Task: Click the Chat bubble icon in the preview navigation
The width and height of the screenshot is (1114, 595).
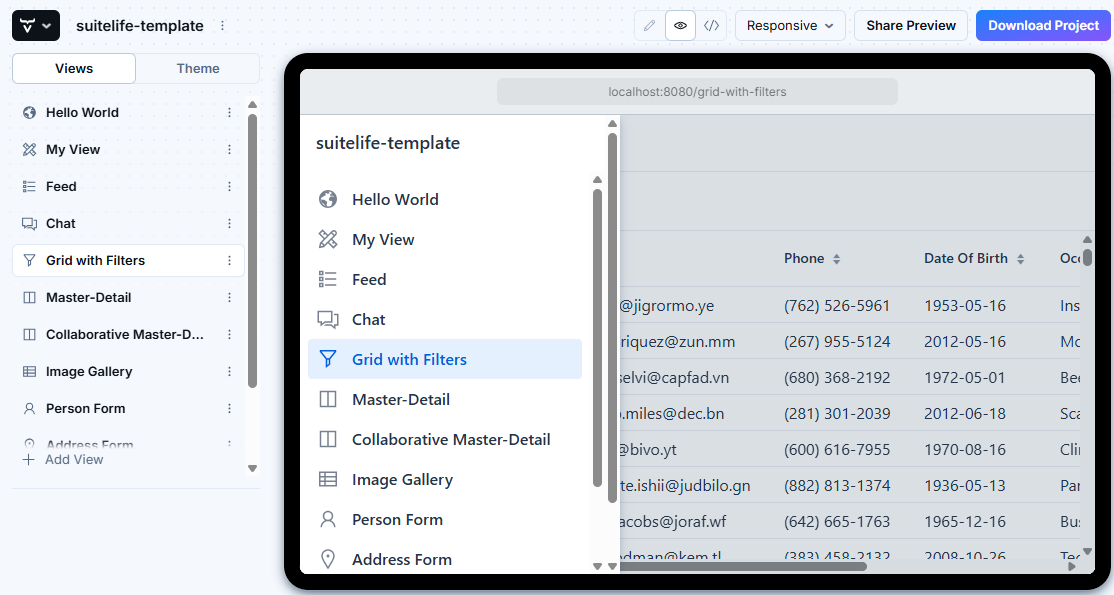Action: tap(327, 320)
